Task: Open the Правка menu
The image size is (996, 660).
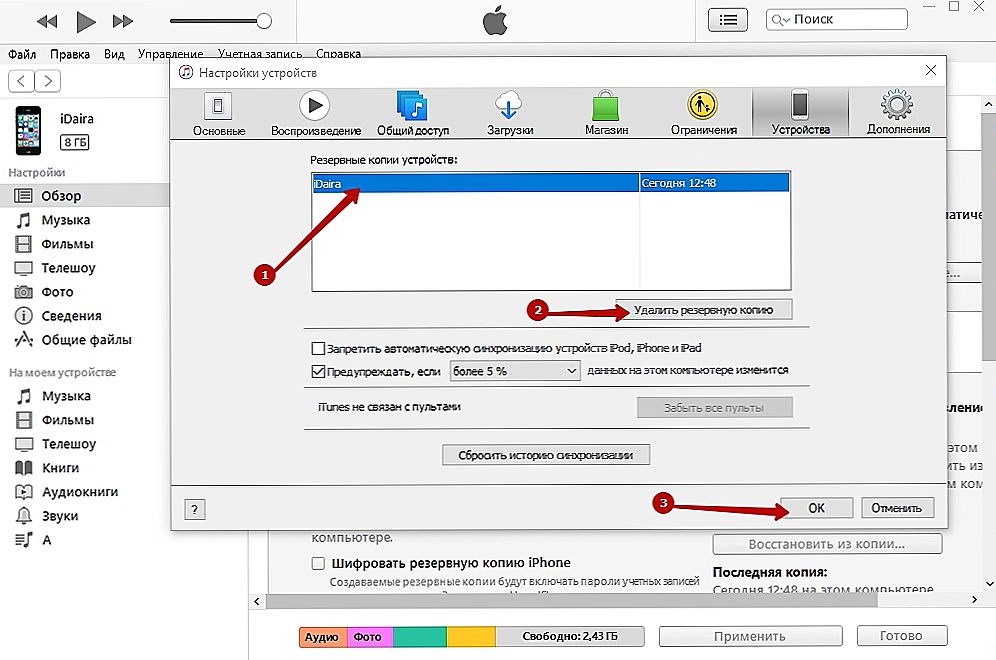Action: click(69, 54)
